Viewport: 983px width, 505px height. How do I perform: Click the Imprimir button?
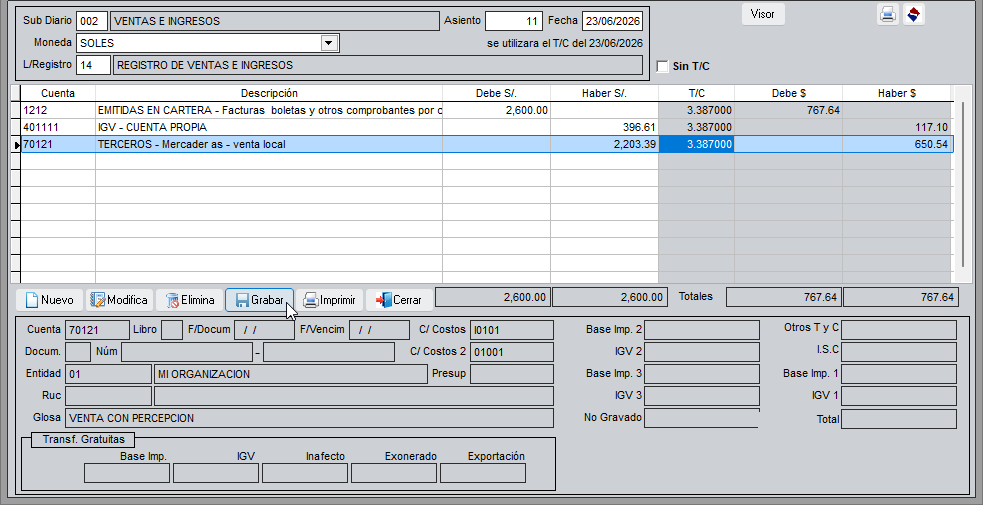(x=329, y=300)
